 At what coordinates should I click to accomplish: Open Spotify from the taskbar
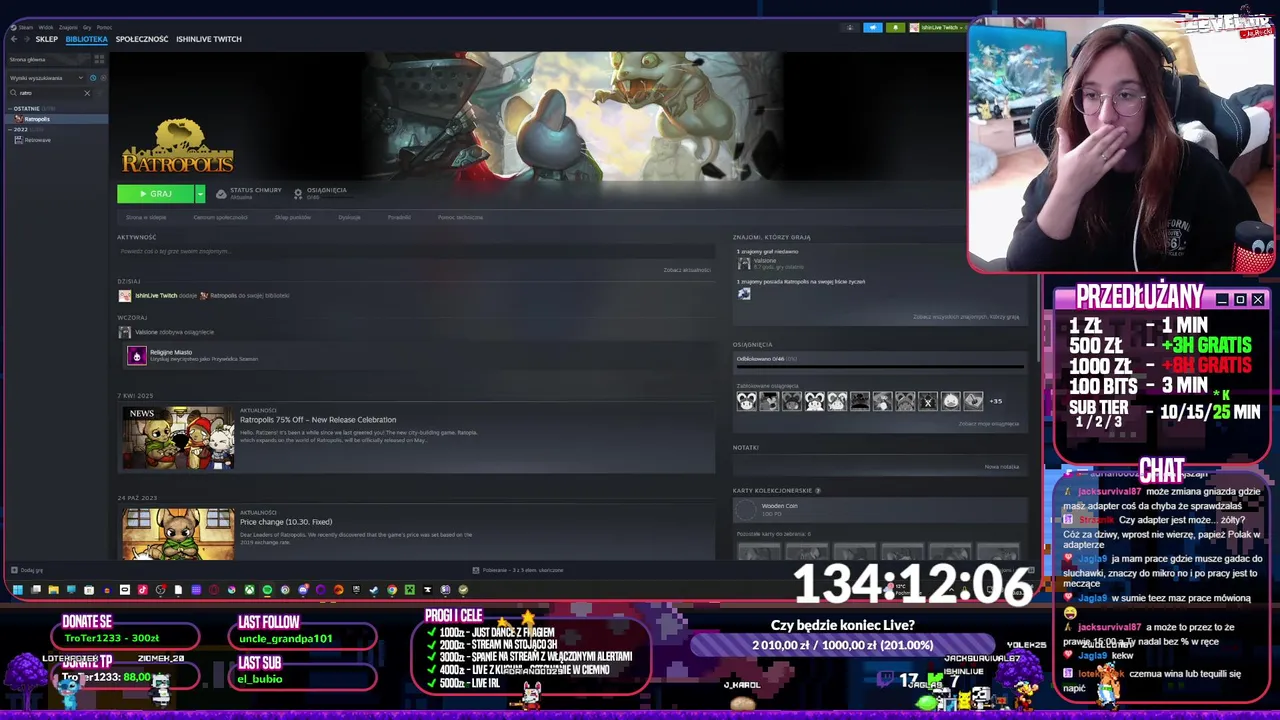267,590
